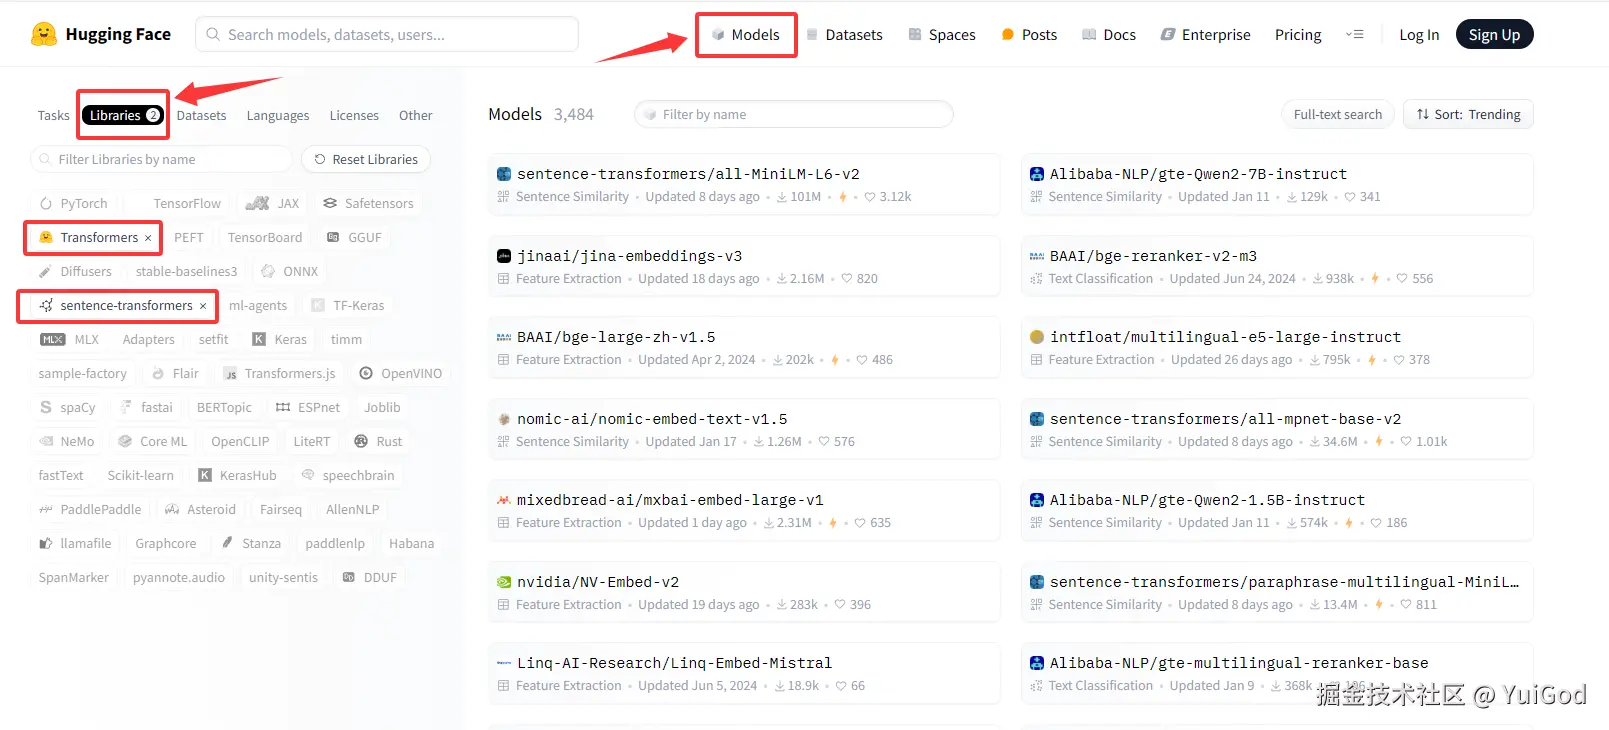Click the ESPnet library icon chip
This screenshot has height=730, width=1609.
click(x=308, y=407)
